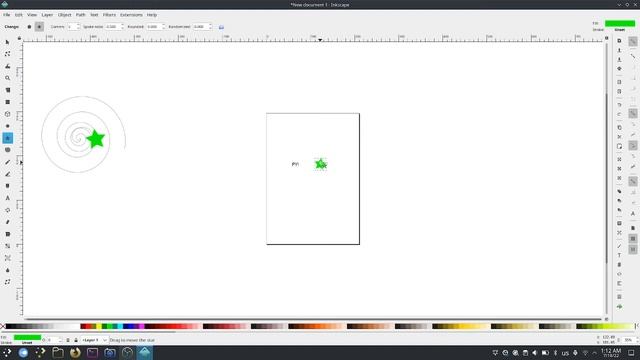The image size is (640, 360).
Task: Open the File menu
Action: [7, 15]
